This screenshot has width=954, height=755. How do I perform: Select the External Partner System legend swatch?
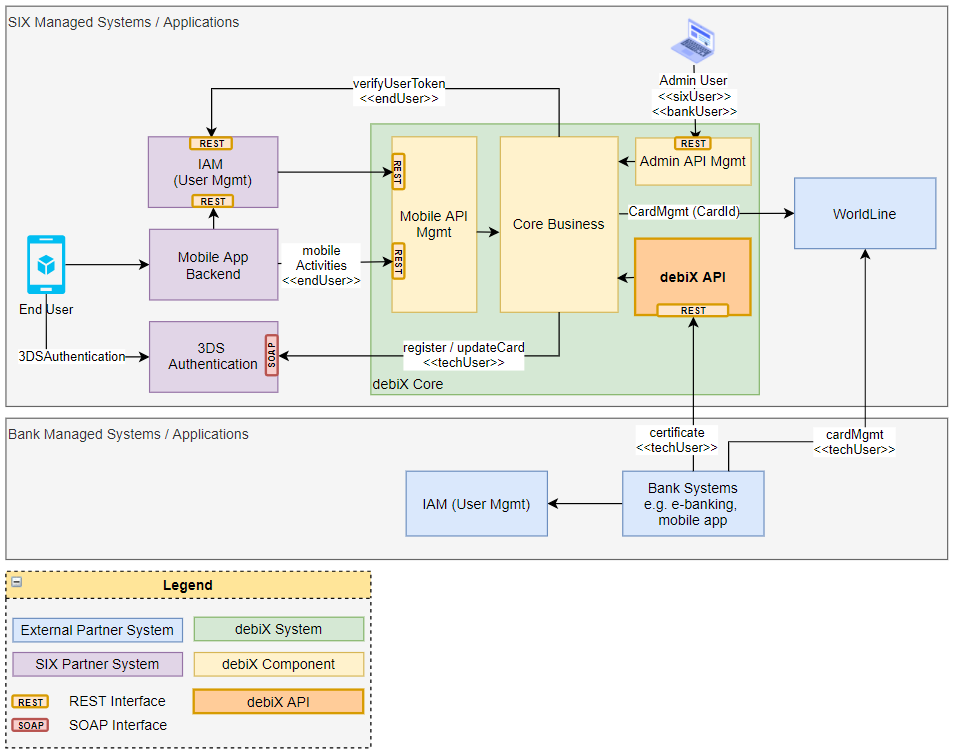pyautogui.click(x=97, y=629)
